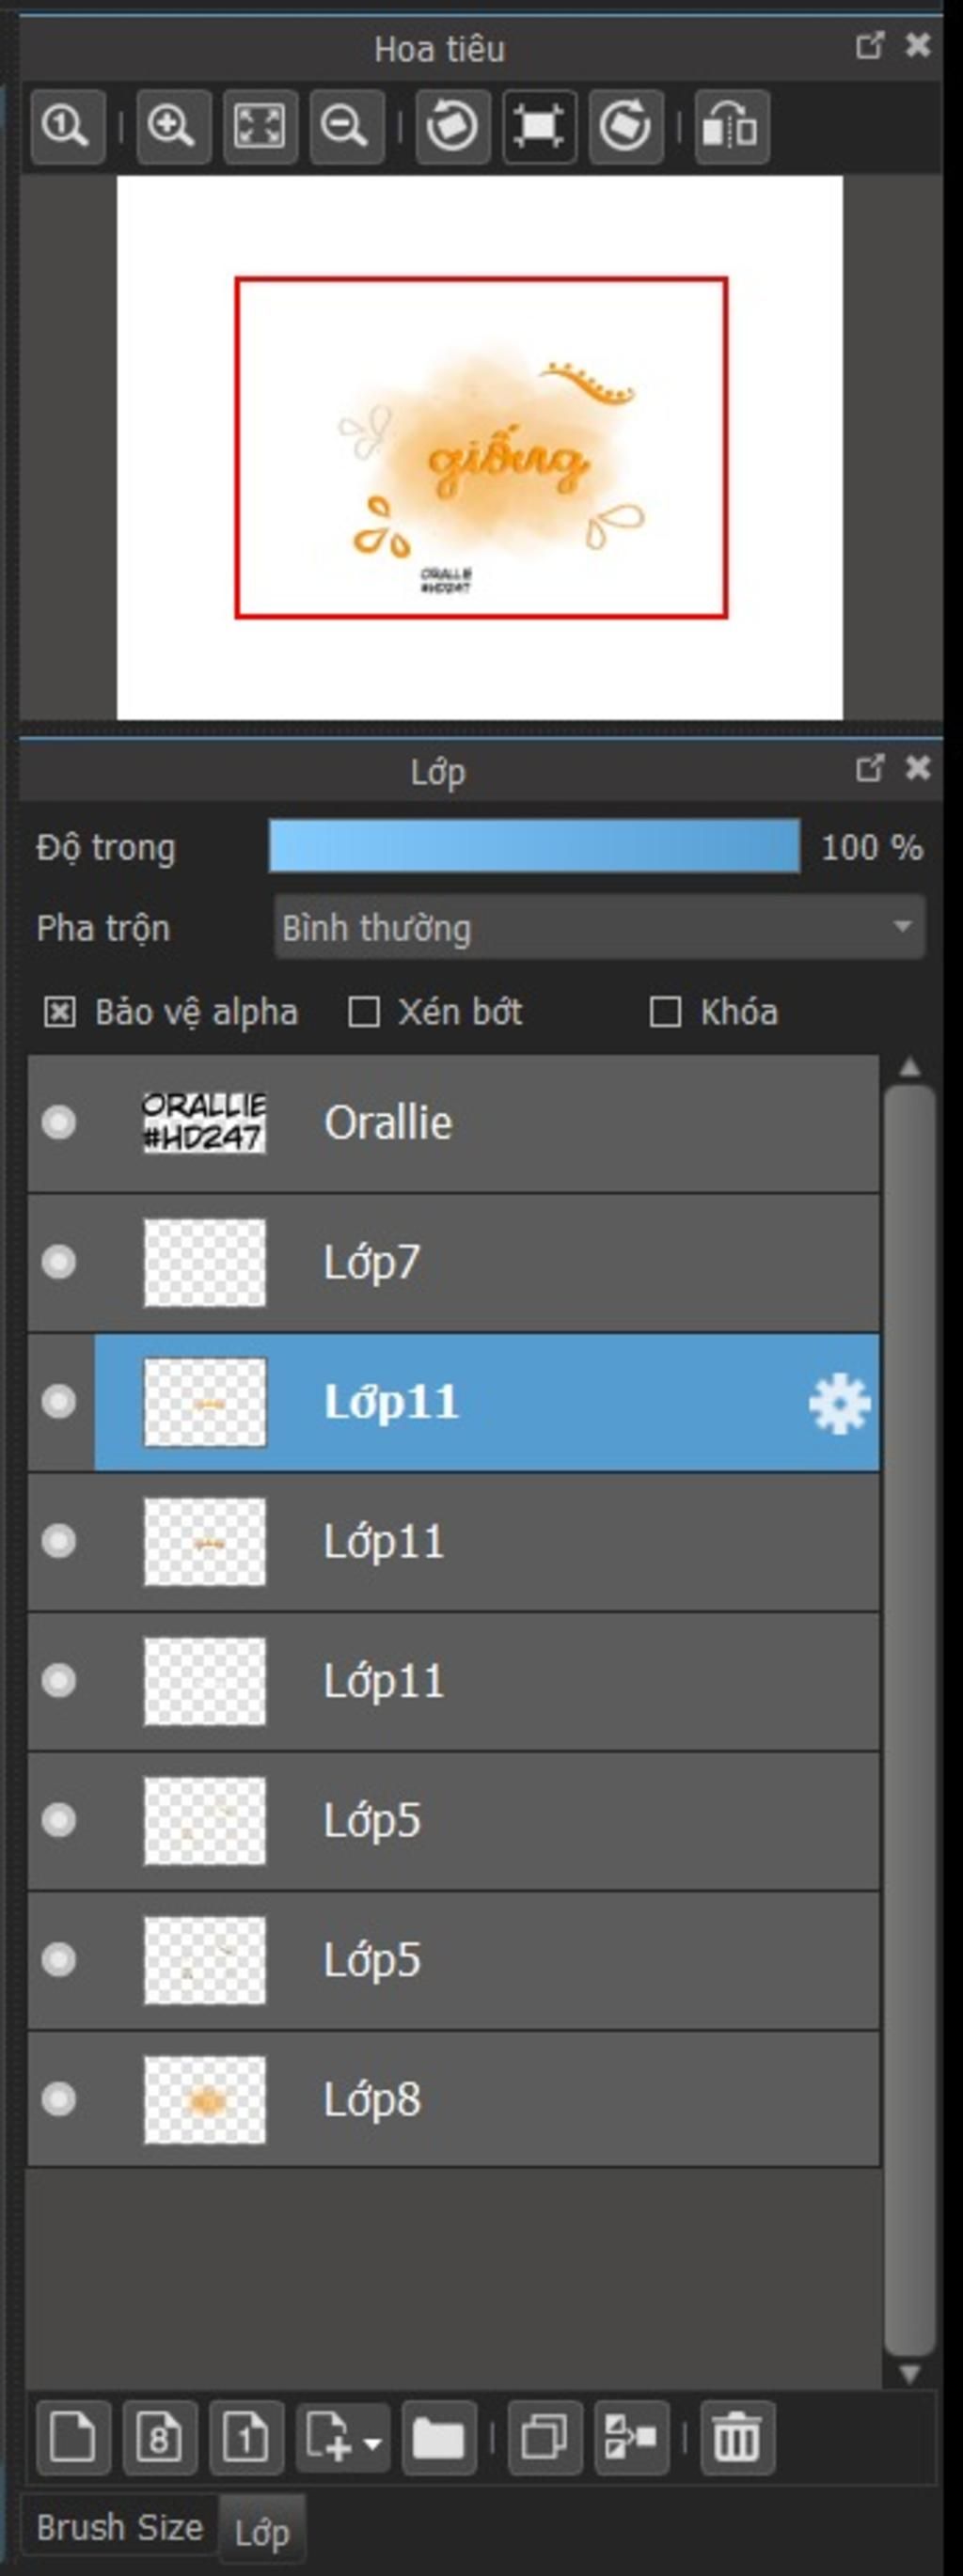Rotate the canvas view right
The height and width of the screenshot is (2576, 963).
[626, 127]
